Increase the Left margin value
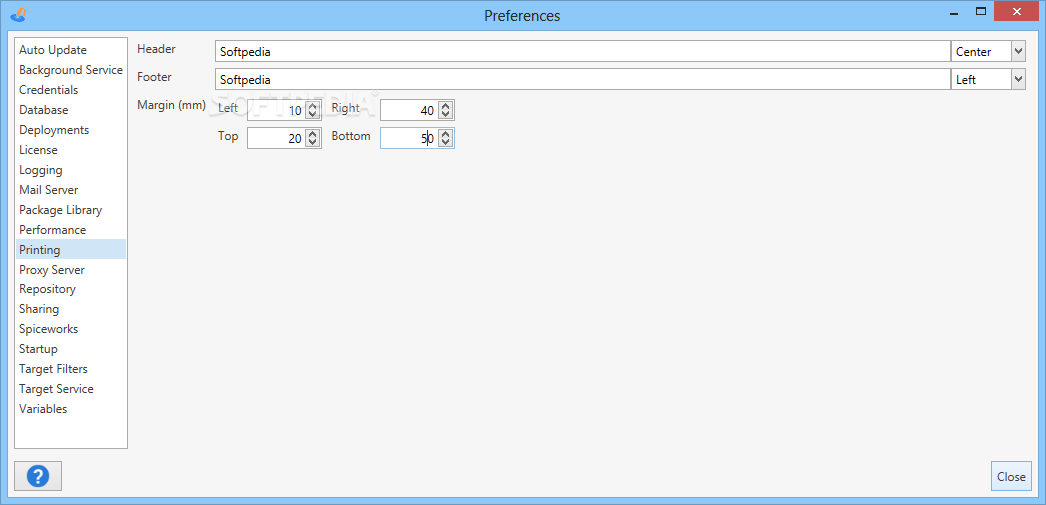 click(312, 106)
